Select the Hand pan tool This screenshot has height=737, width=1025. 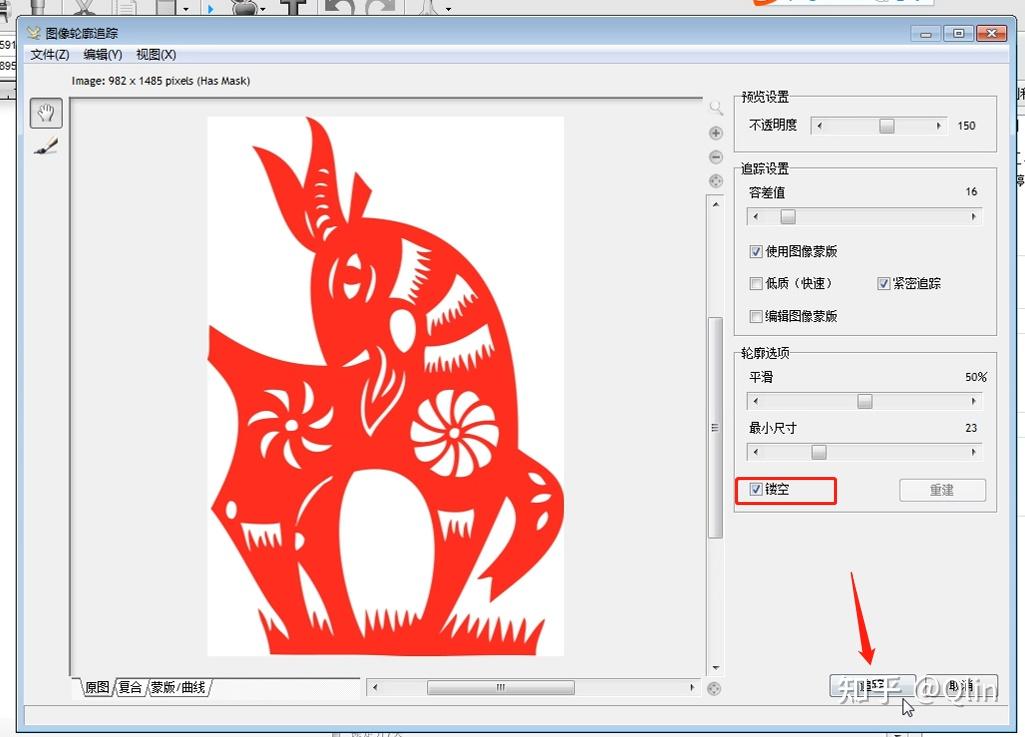[x=45, y=113]
